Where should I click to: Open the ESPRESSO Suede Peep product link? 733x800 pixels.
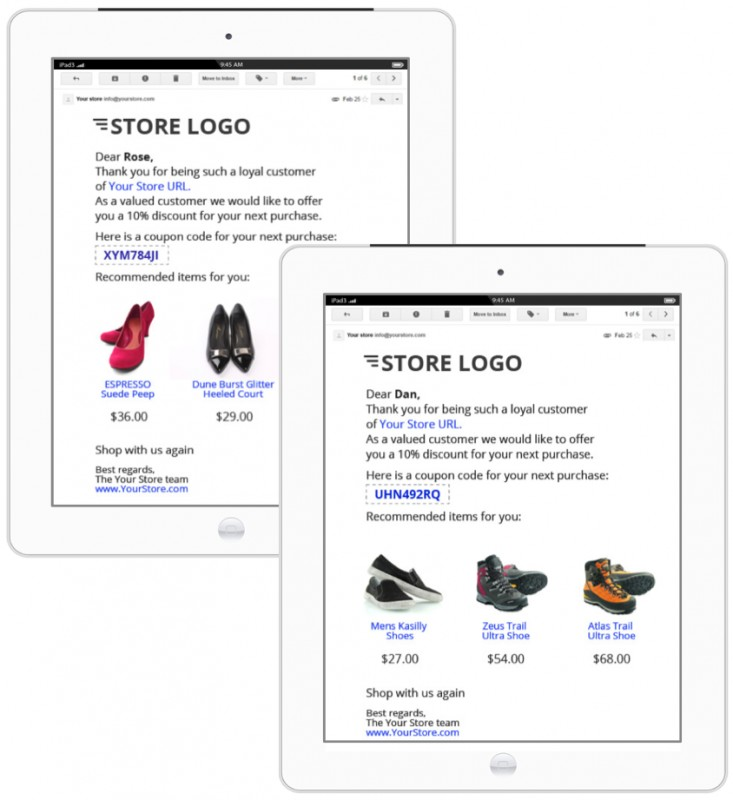(128, 389)
